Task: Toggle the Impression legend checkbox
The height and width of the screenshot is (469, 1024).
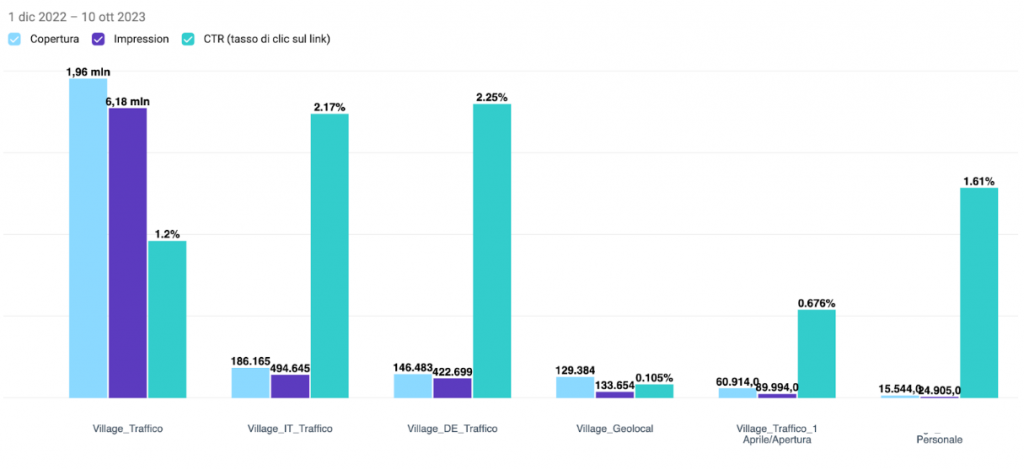Action: coord(99,39)
